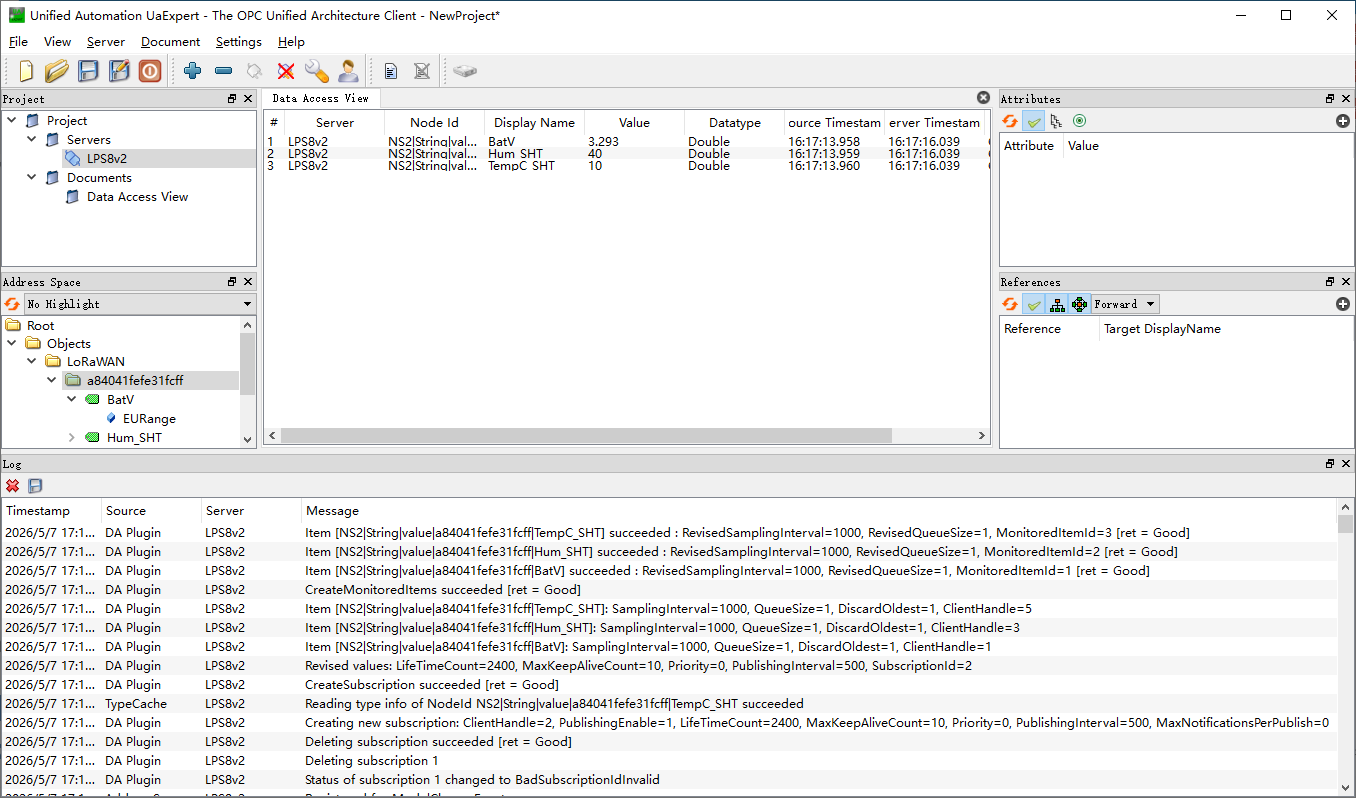Click the red shutdown toolbar icon
Screen dimensions: 1356x798
150,71
